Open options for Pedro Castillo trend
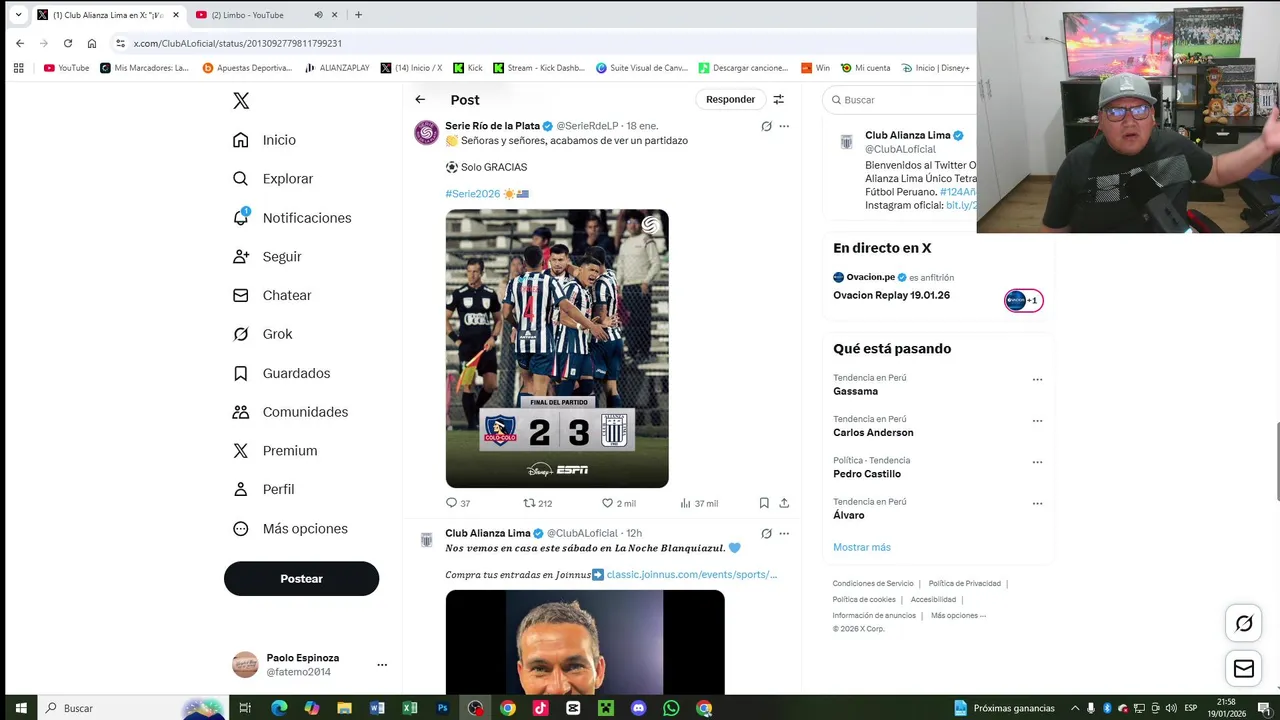This screenshot has height=720, width=1280. pyautogui.click(x=1037, y=462)
